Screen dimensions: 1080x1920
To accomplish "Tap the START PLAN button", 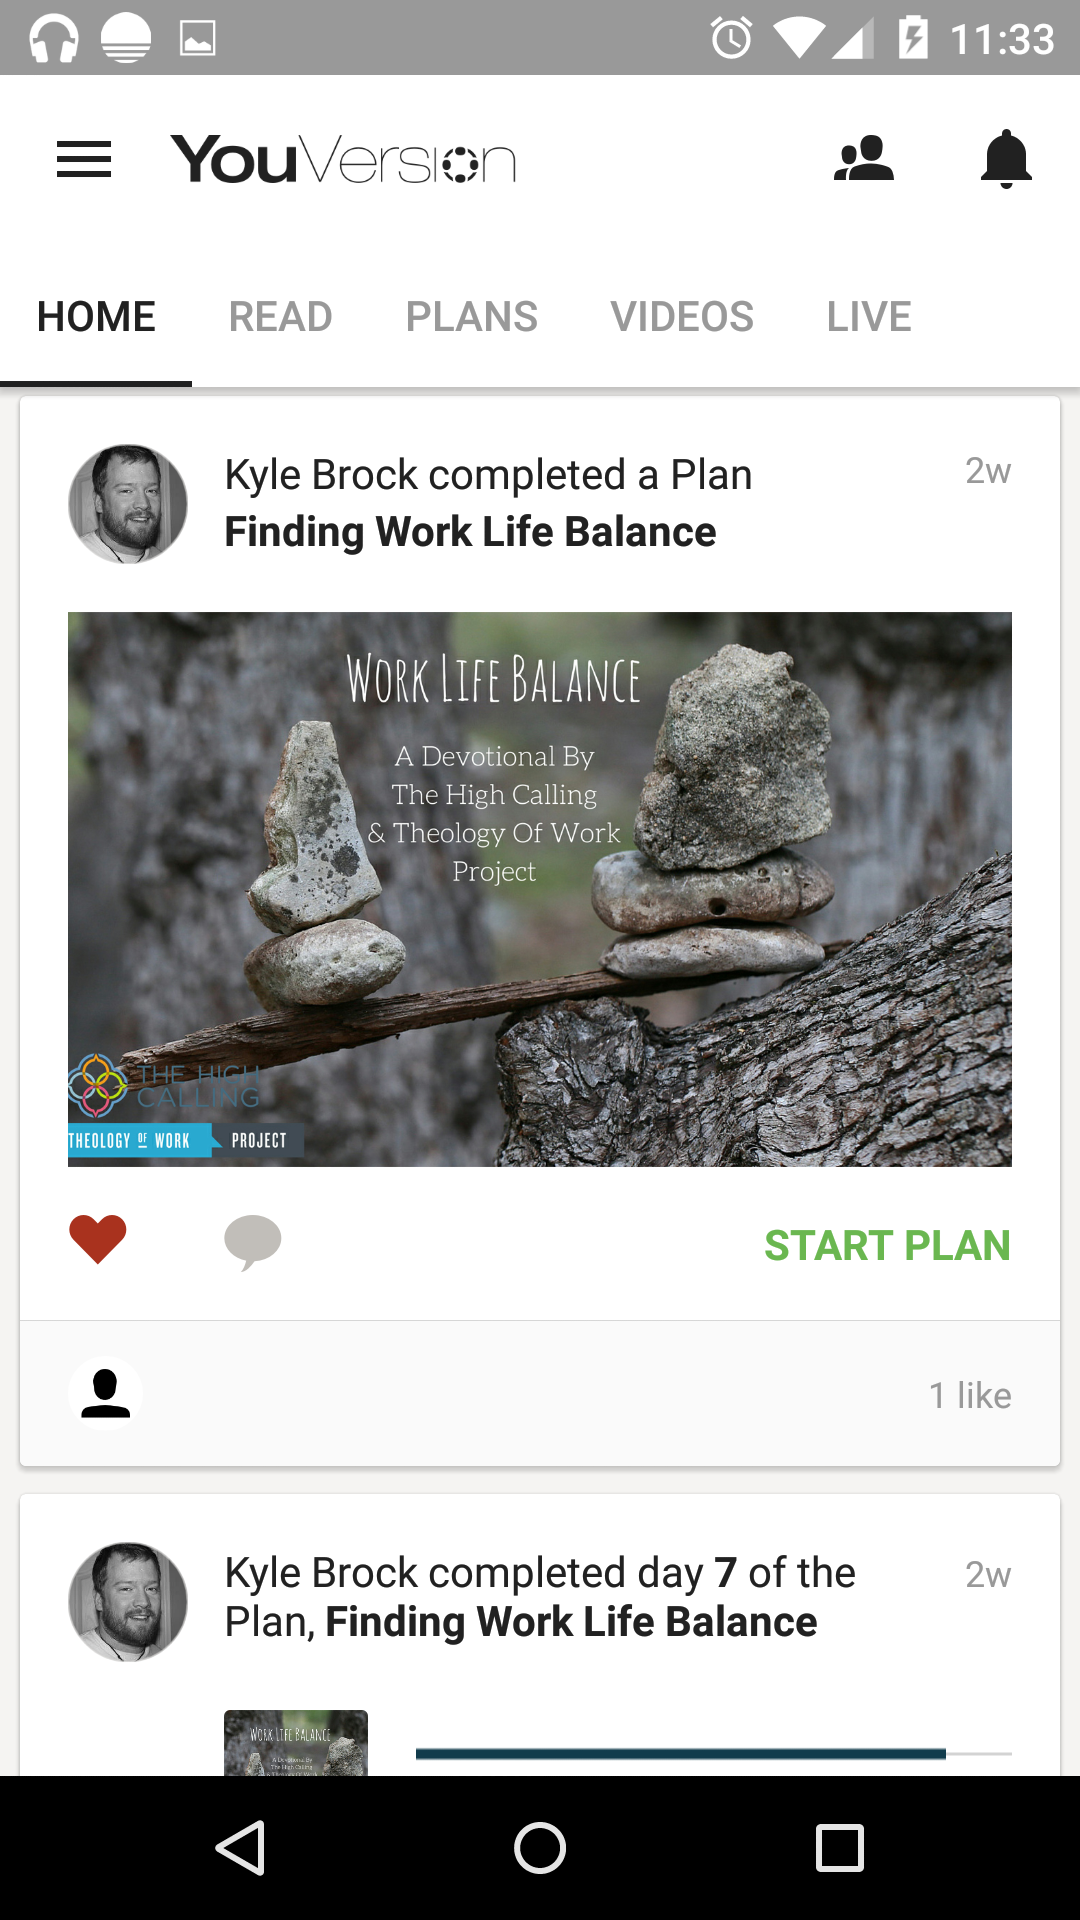I will pos(887,1245).
